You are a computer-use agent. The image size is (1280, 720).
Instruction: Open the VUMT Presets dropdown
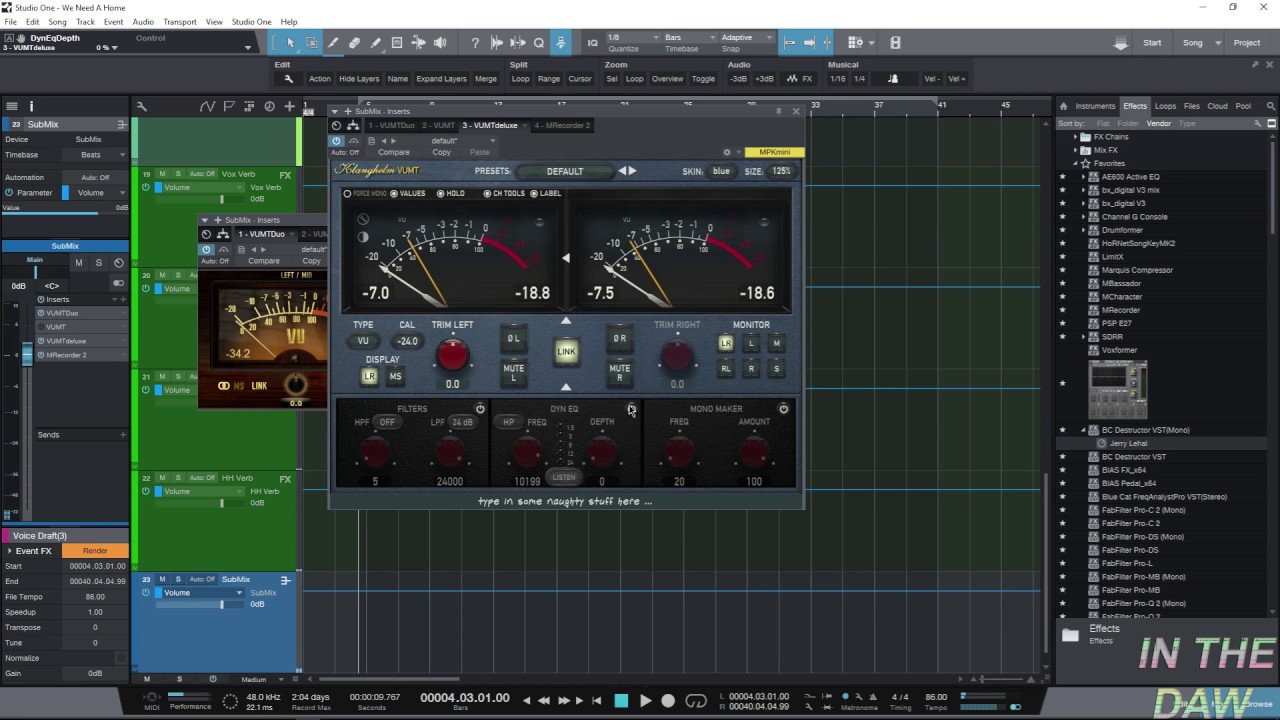(x=565, y=171)
